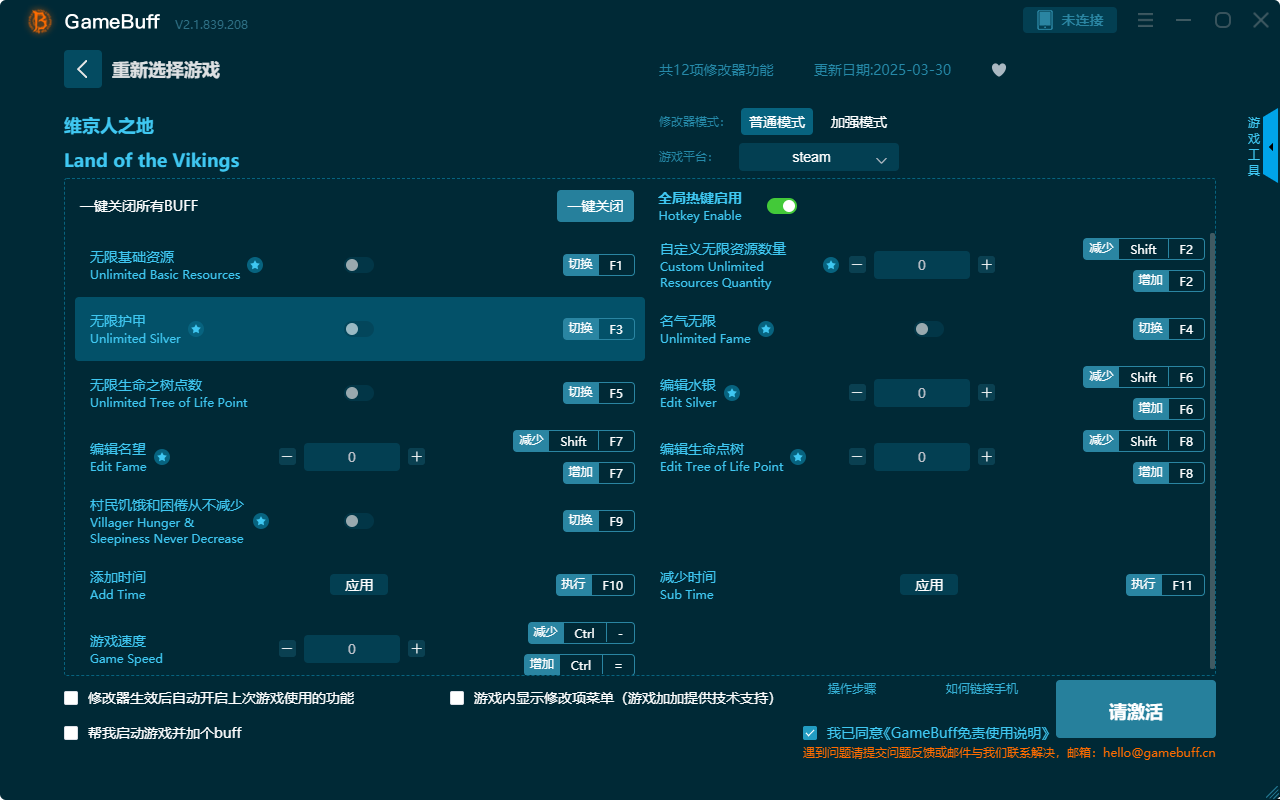The width and height of the screenshot is (1280, 800).
Task: Click F10 execute hotkey for Add Time
Action: (596, 585)
